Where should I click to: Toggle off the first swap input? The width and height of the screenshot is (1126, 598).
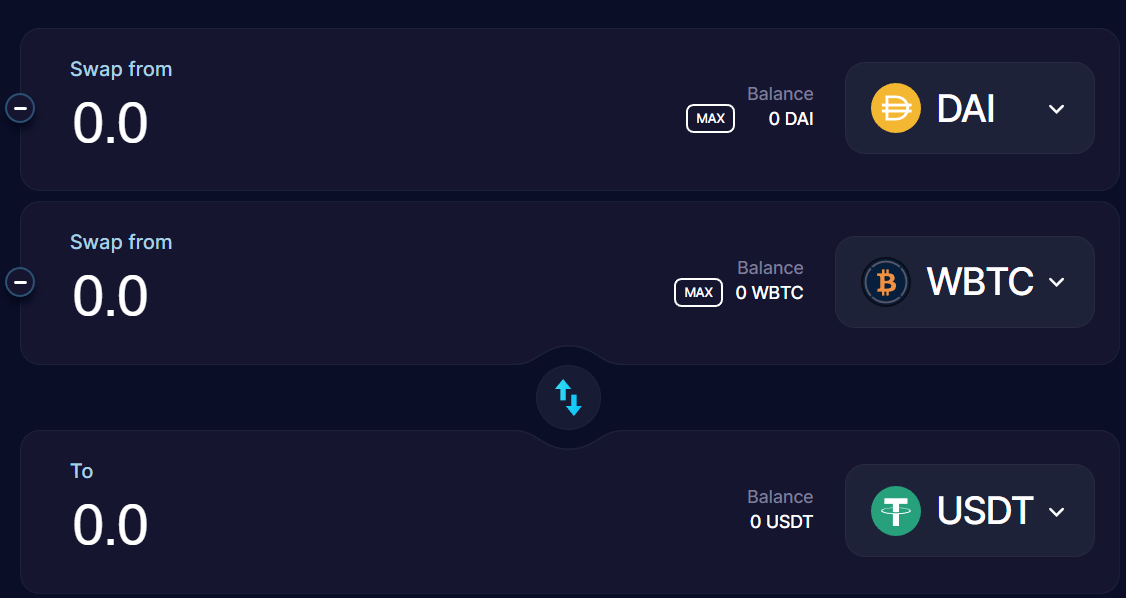[x=20, y=107]
